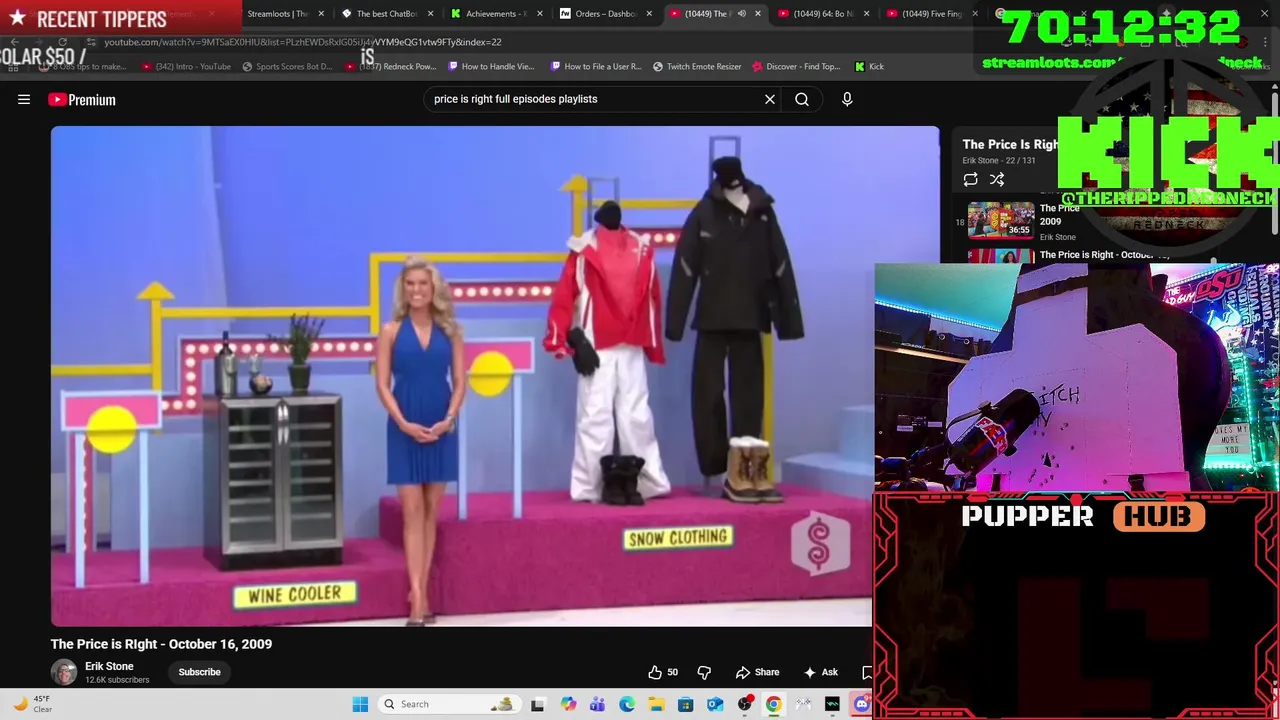Screen dimensions: 1280x720
Task: Switch to Five Fing YouTube tab
Action: click(932, 14)
